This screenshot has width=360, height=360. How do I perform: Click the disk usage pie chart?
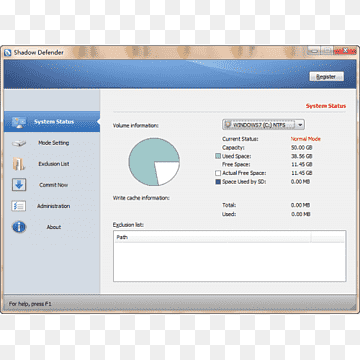154,162
